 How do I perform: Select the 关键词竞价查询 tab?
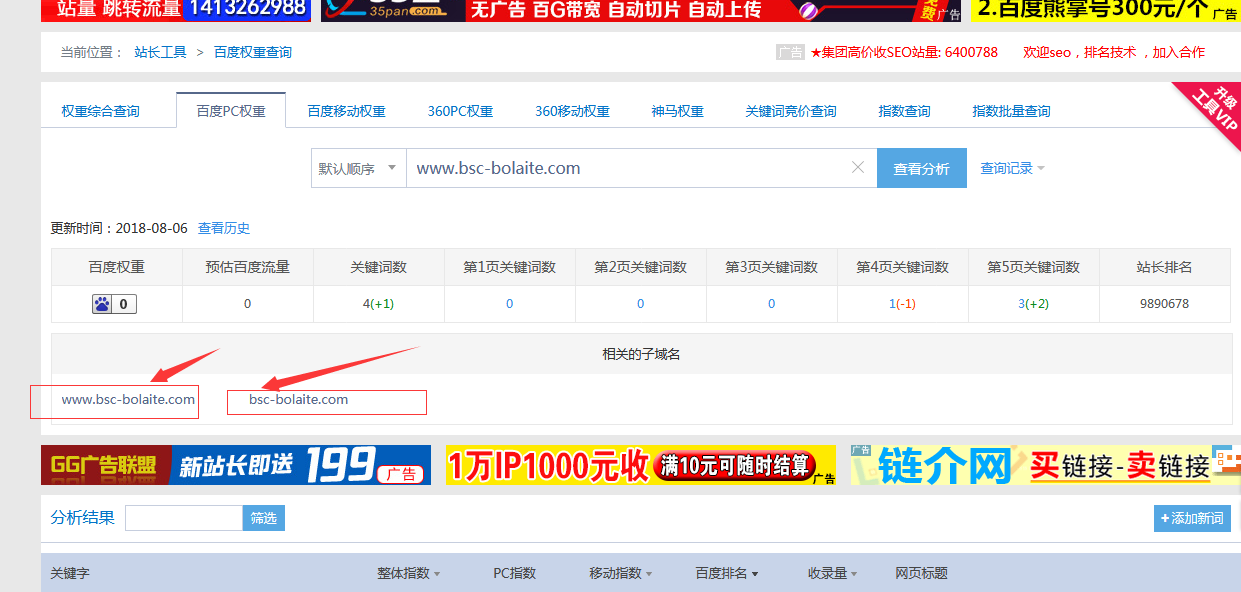pyautogui.click(x=790, y=111)
